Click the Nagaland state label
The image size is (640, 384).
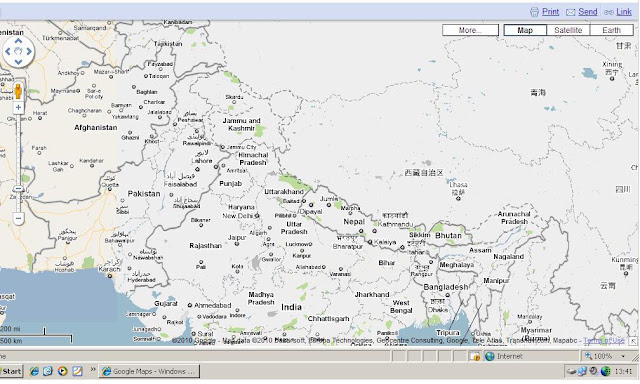coord(509,257)
